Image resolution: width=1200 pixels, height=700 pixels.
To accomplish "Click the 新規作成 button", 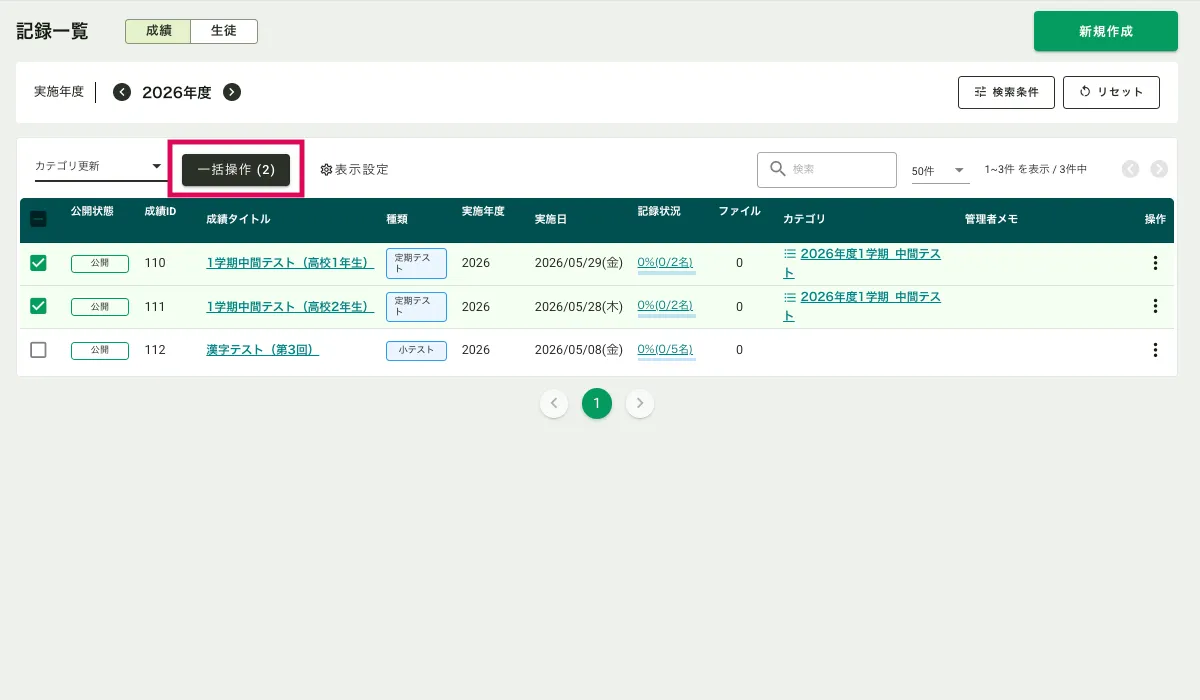I will click(1106, 31).
